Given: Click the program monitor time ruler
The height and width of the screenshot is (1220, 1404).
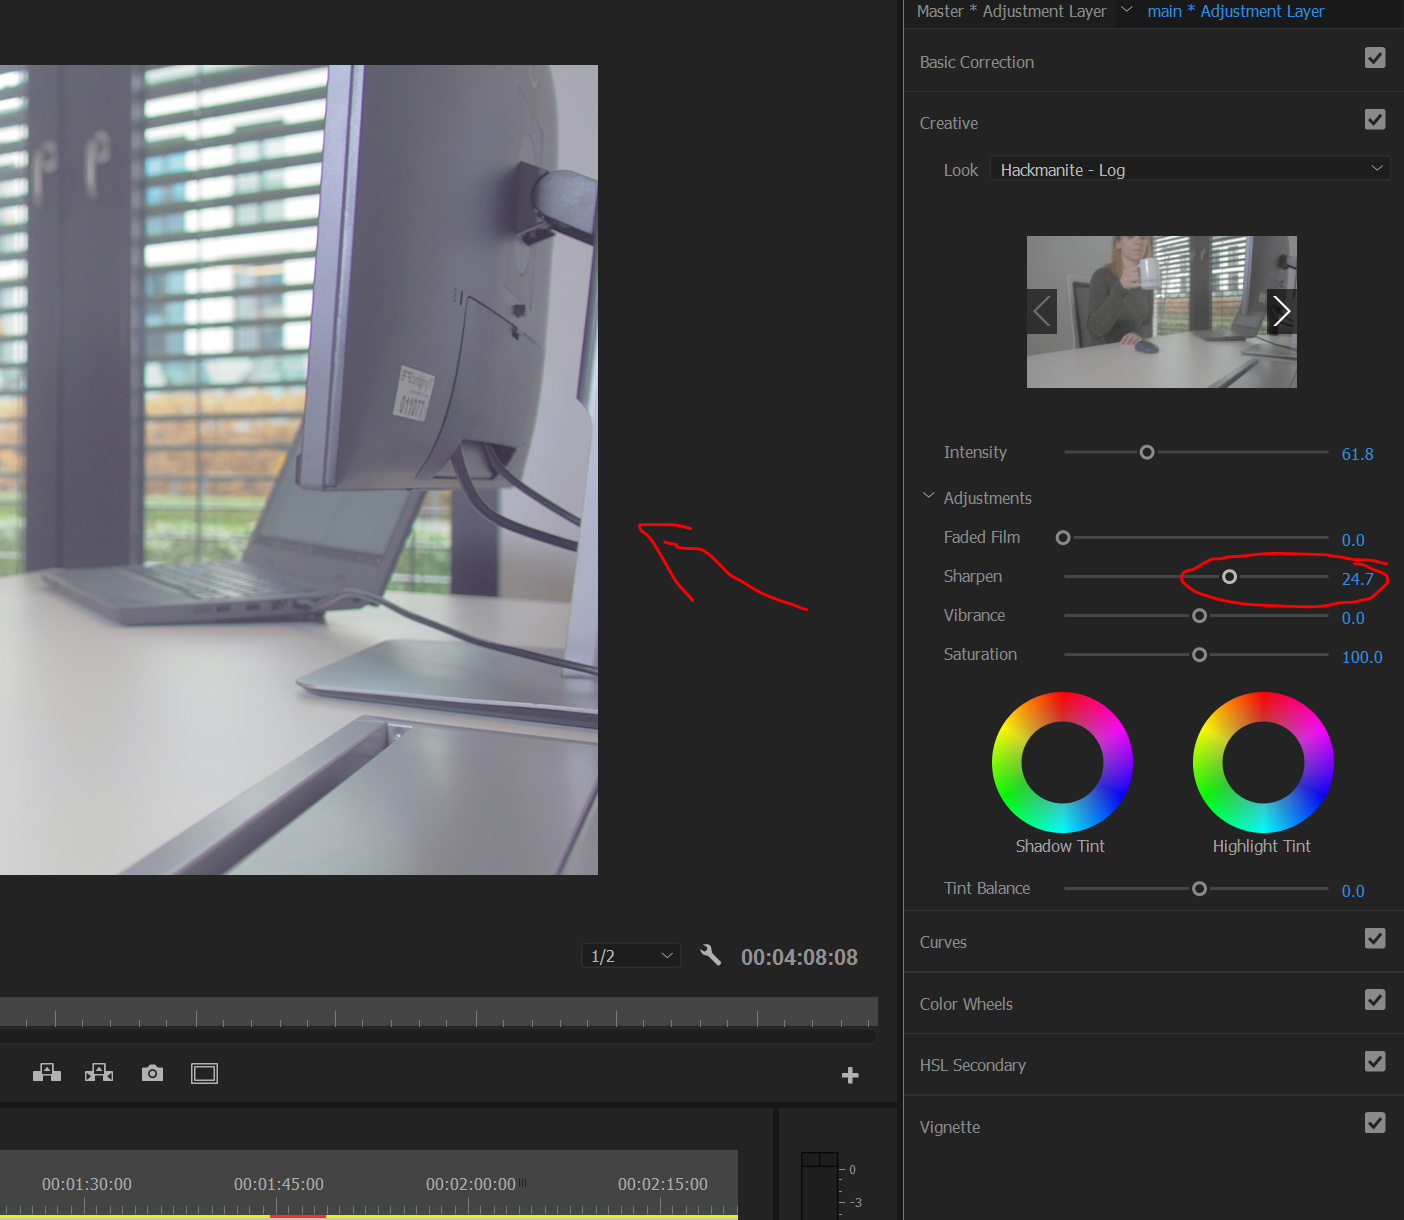Looking at the screenshot, I should [x=438, y=1012].
